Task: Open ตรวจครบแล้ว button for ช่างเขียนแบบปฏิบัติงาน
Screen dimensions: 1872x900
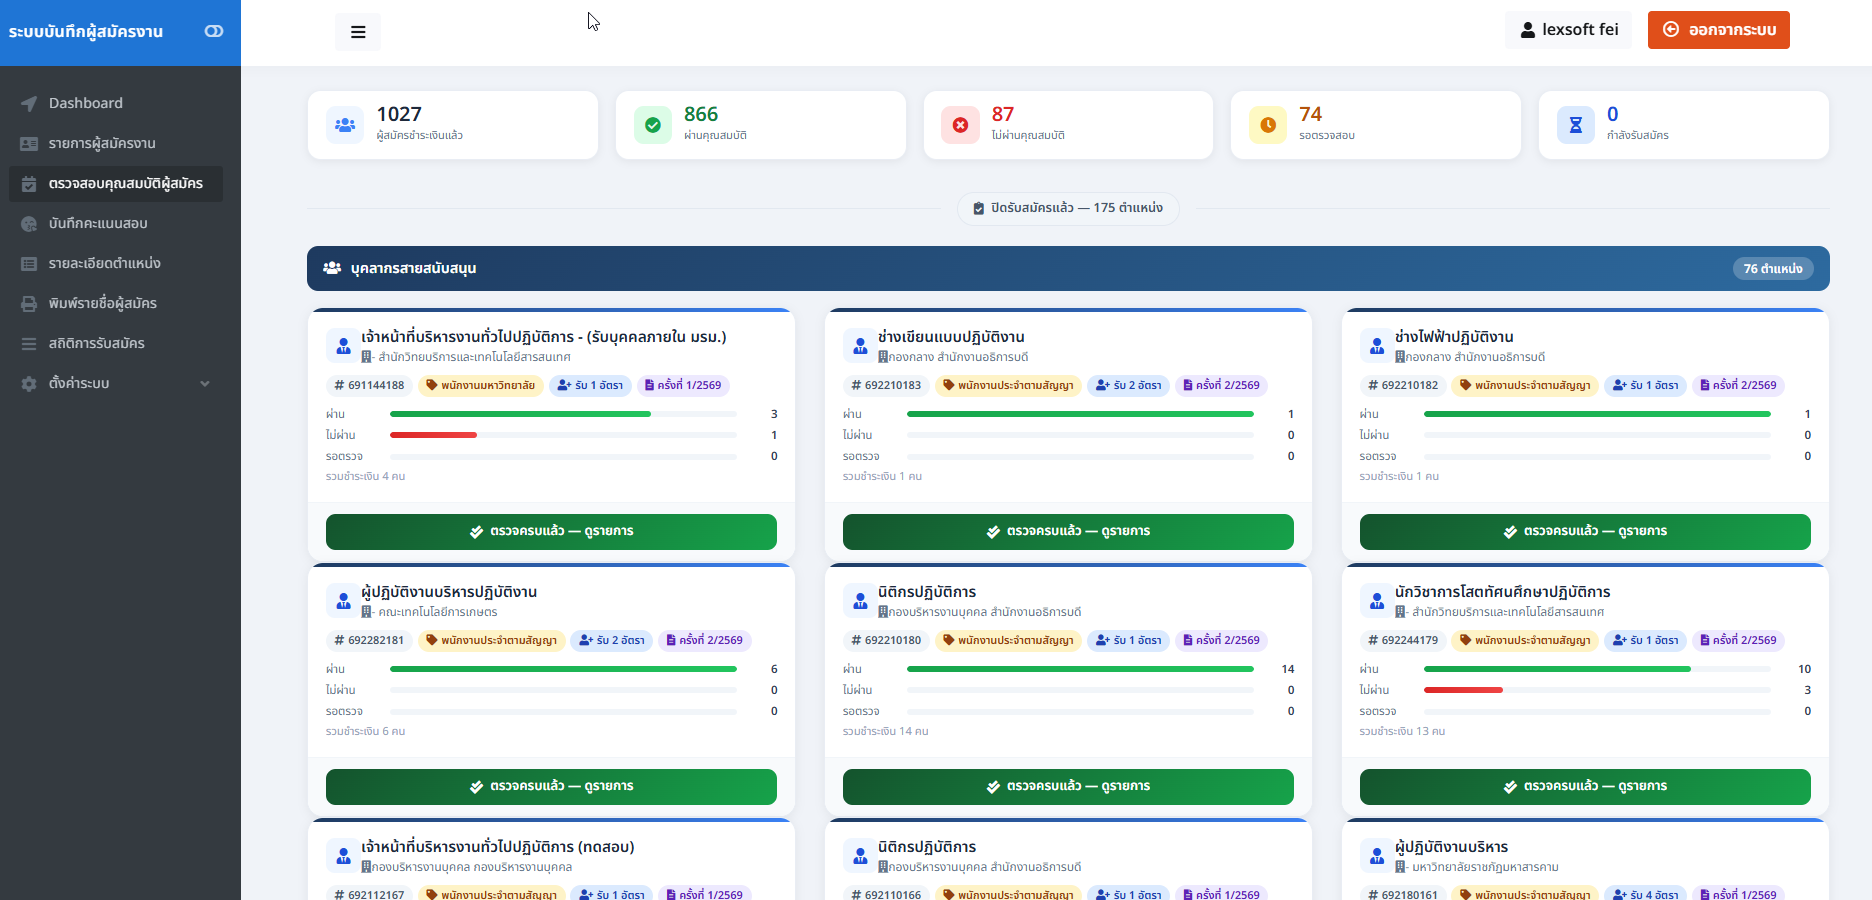Action: 1068,532
